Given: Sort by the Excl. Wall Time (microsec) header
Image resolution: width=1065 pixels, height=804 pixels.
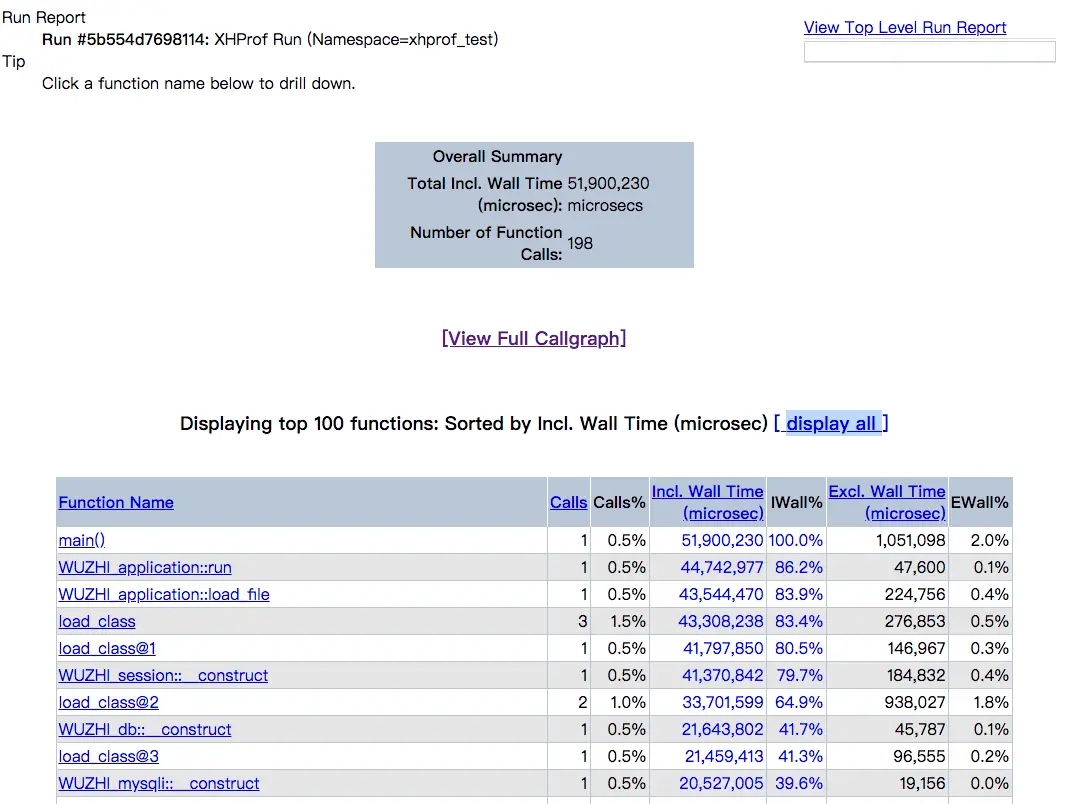Looking at the screenshot, I should pos(887,502).
